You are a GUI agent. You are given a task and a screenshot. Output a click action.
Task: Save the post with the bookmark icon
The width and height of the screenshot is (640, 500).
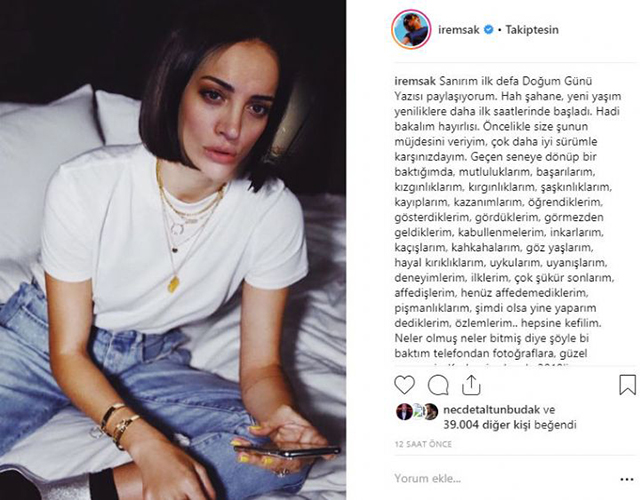tap(627, 385)
